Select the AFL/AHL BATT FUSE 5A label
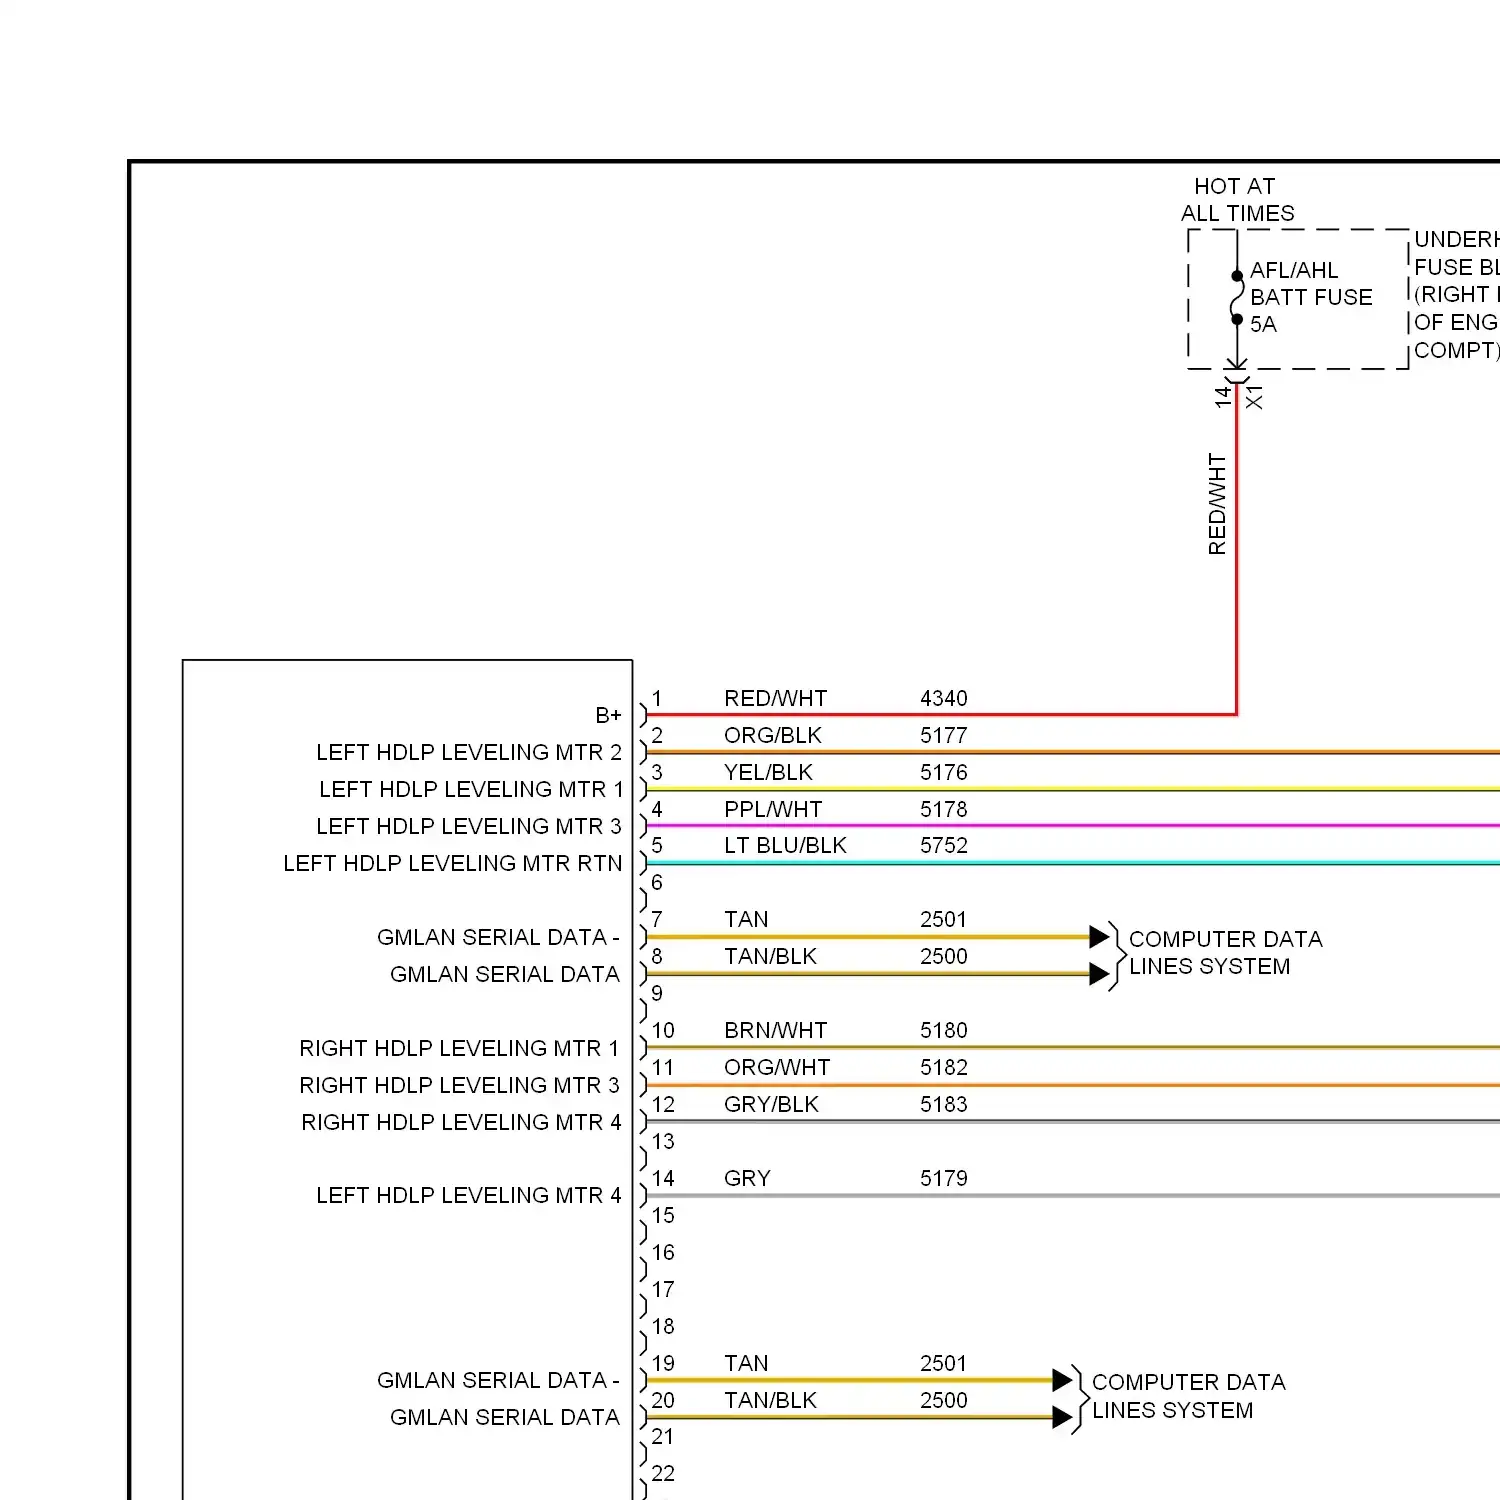This screenshot has height=1500, width=1500. 1311,297
